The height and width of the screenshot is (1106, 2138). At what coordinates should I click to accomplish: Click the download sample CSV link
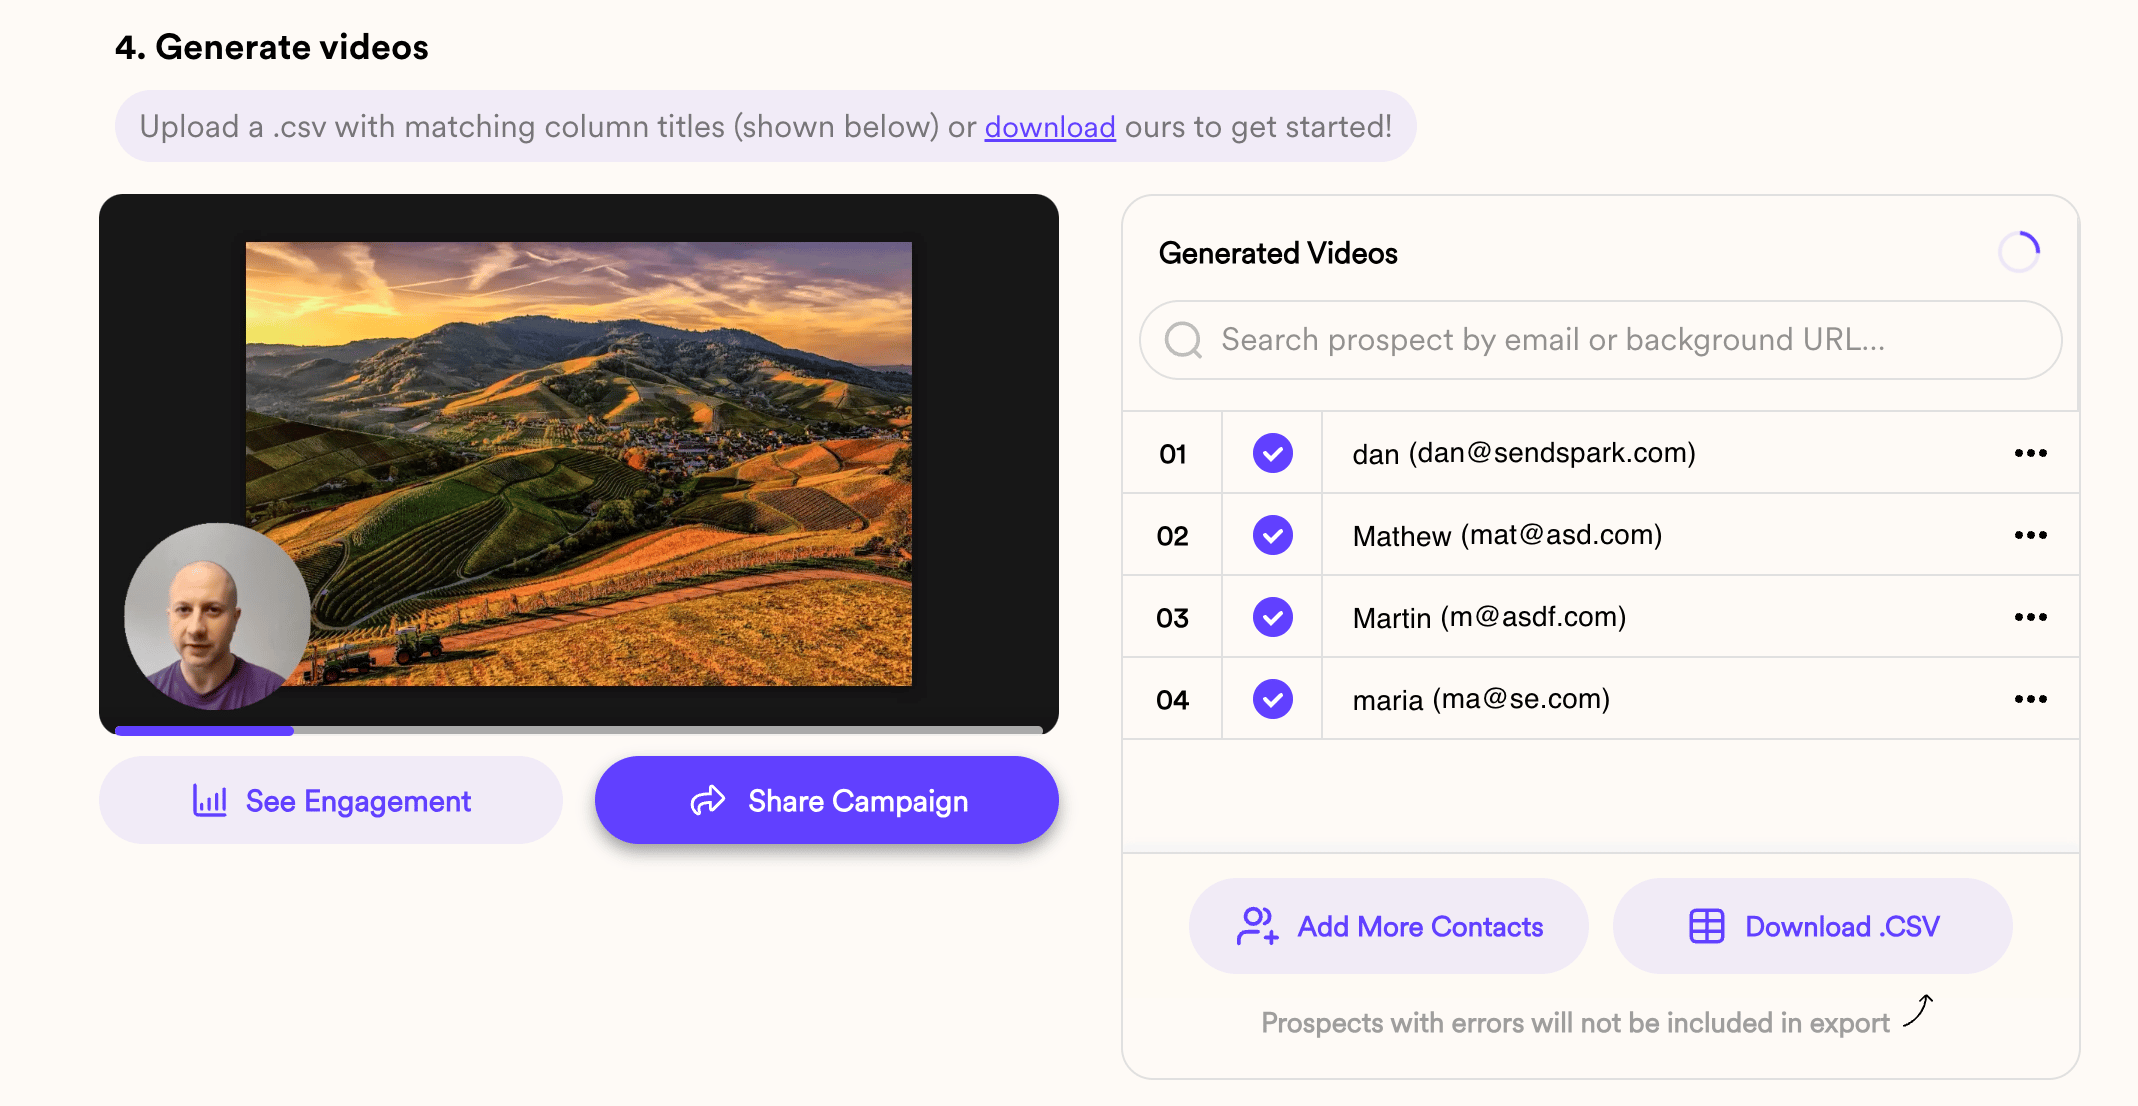click(x=1050, y=127)
